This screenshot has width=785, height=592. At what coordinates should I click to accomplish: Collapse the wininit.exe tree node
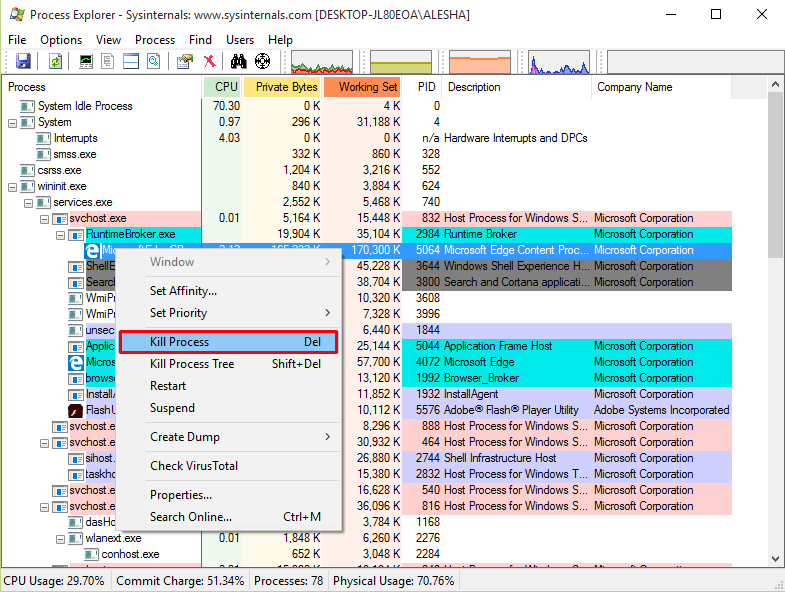[x=13, y=187]
